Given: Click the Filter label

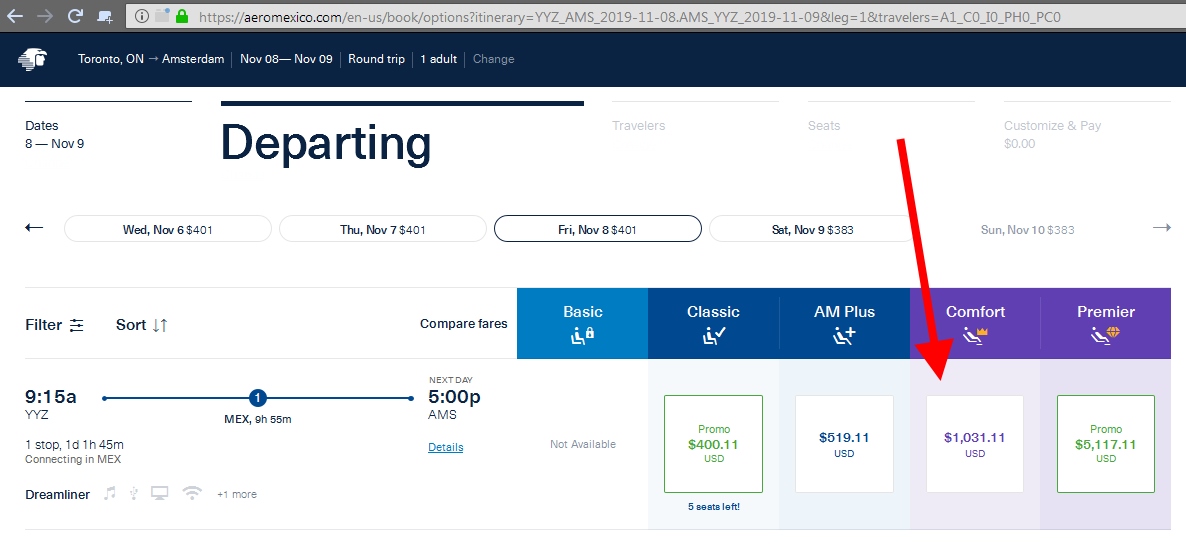Looking at the screenshot, I should (x=44, y=325).
